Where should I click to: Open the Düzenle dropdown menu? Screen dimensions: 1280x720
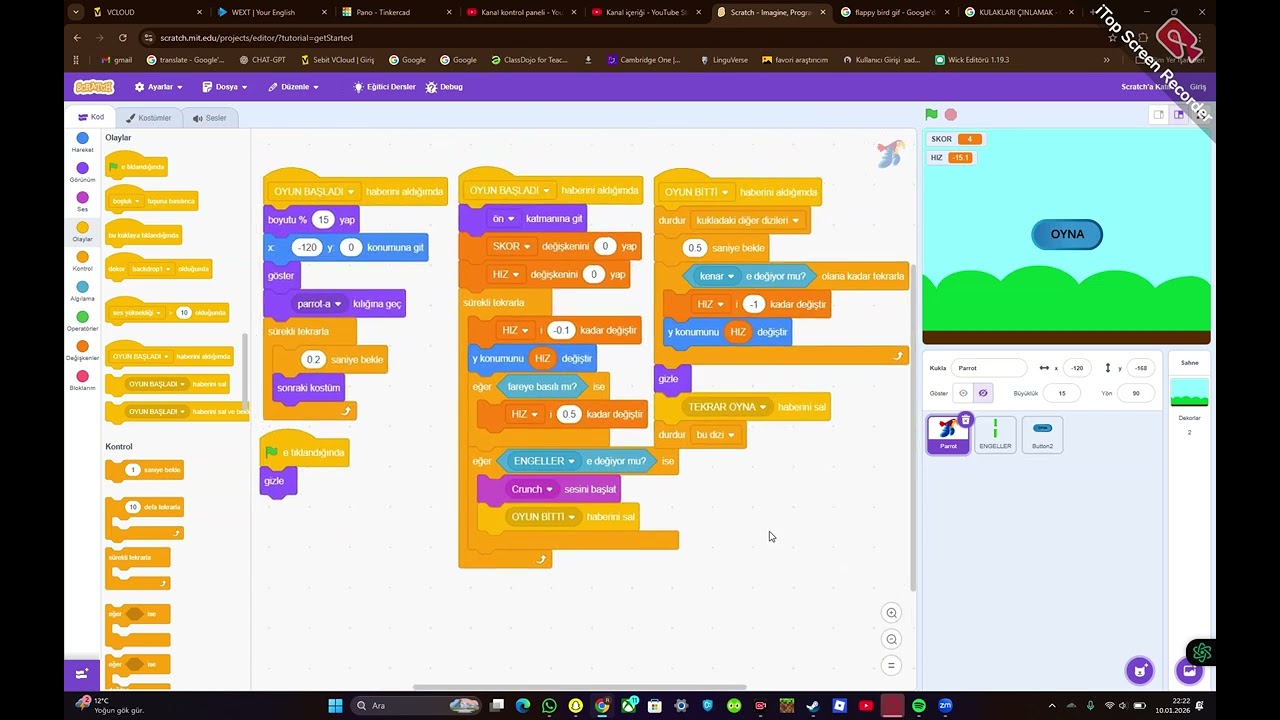pos(294,87)
